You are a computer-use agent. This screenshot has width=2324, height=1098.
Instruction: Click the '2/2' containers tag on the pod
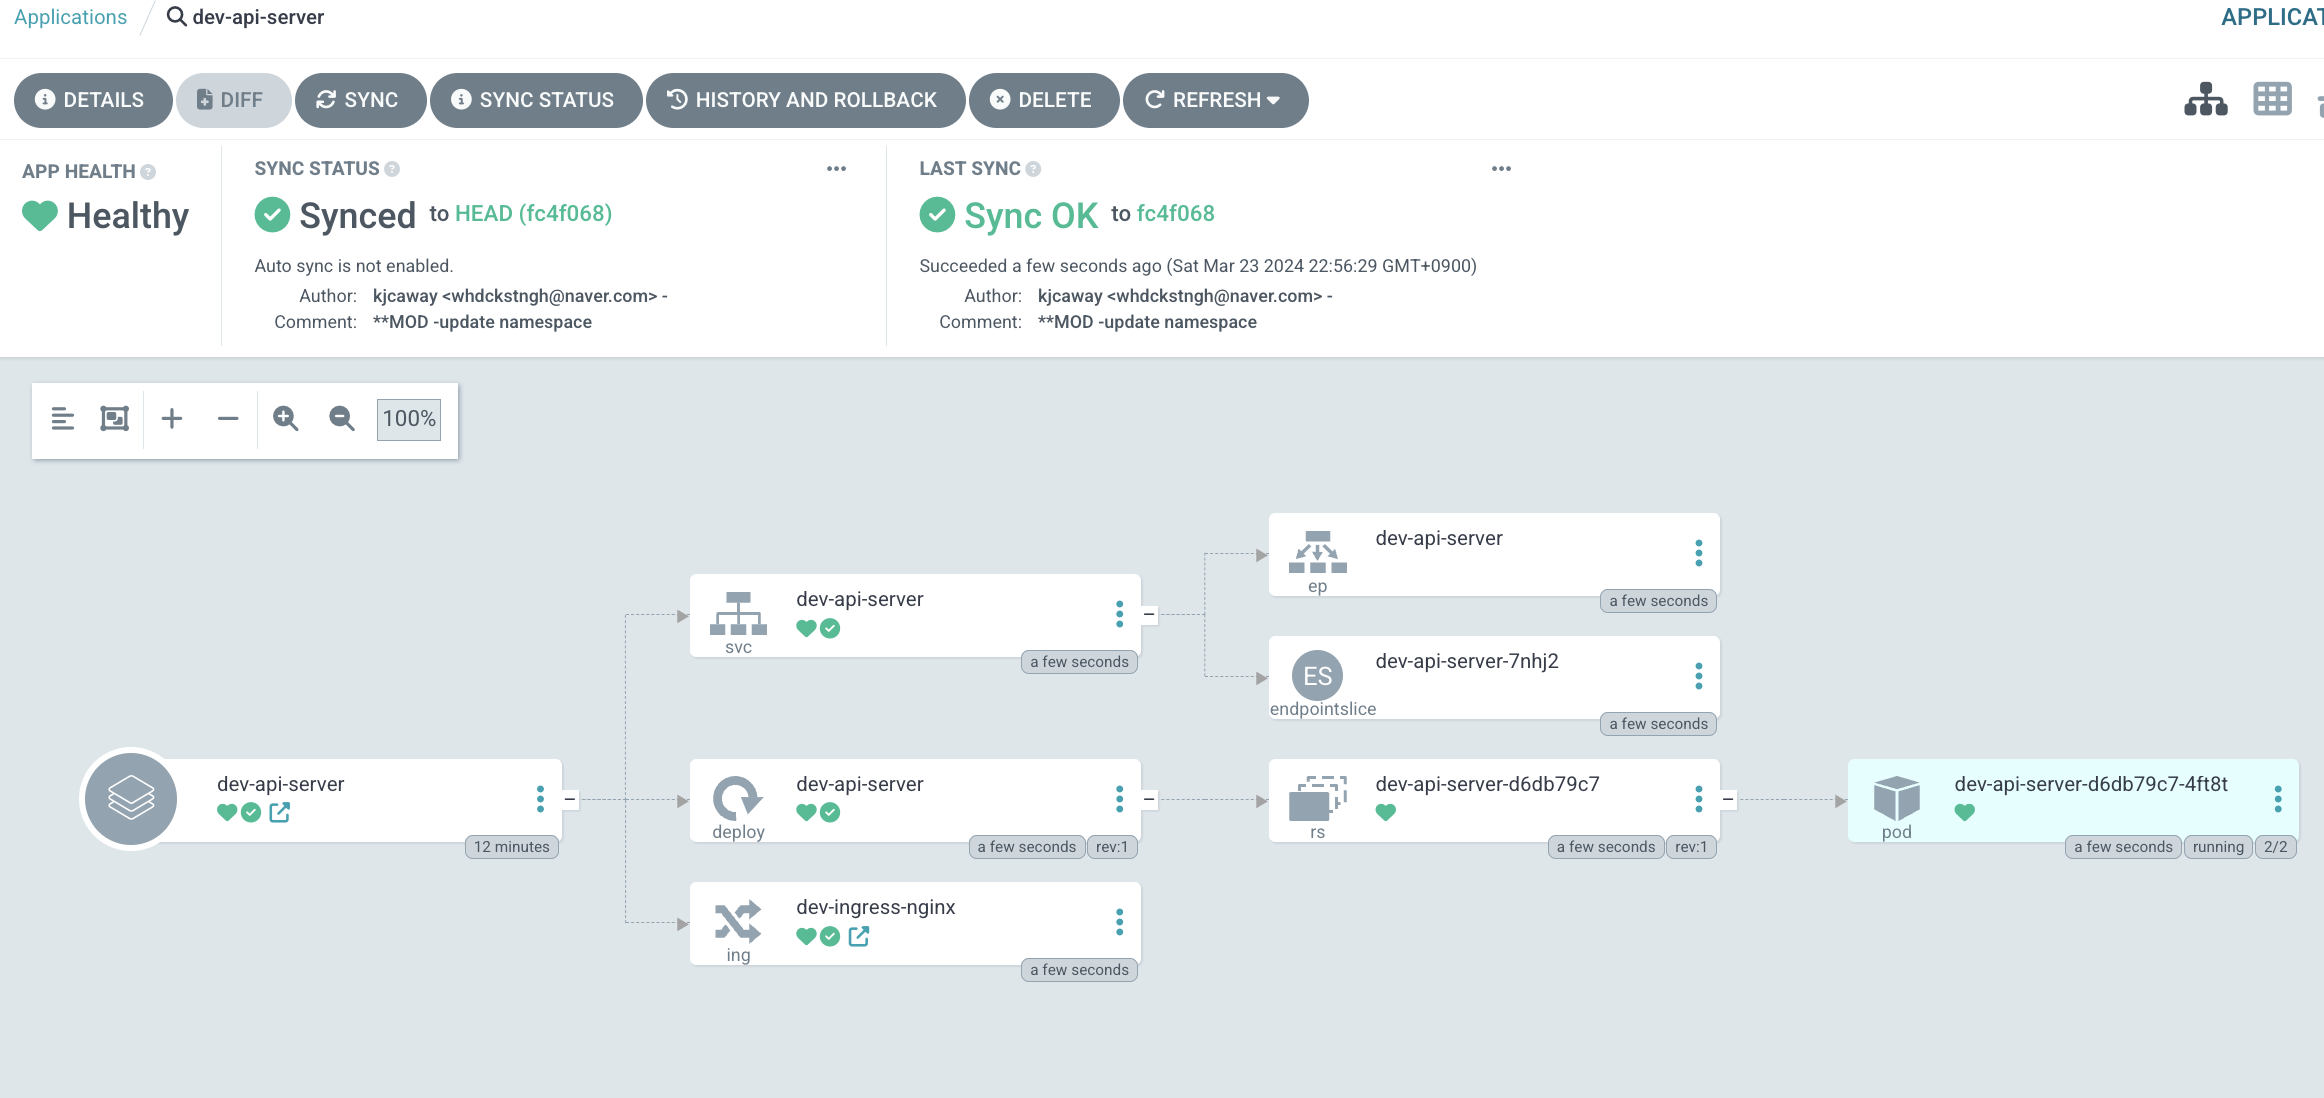tap(2275, 847)
